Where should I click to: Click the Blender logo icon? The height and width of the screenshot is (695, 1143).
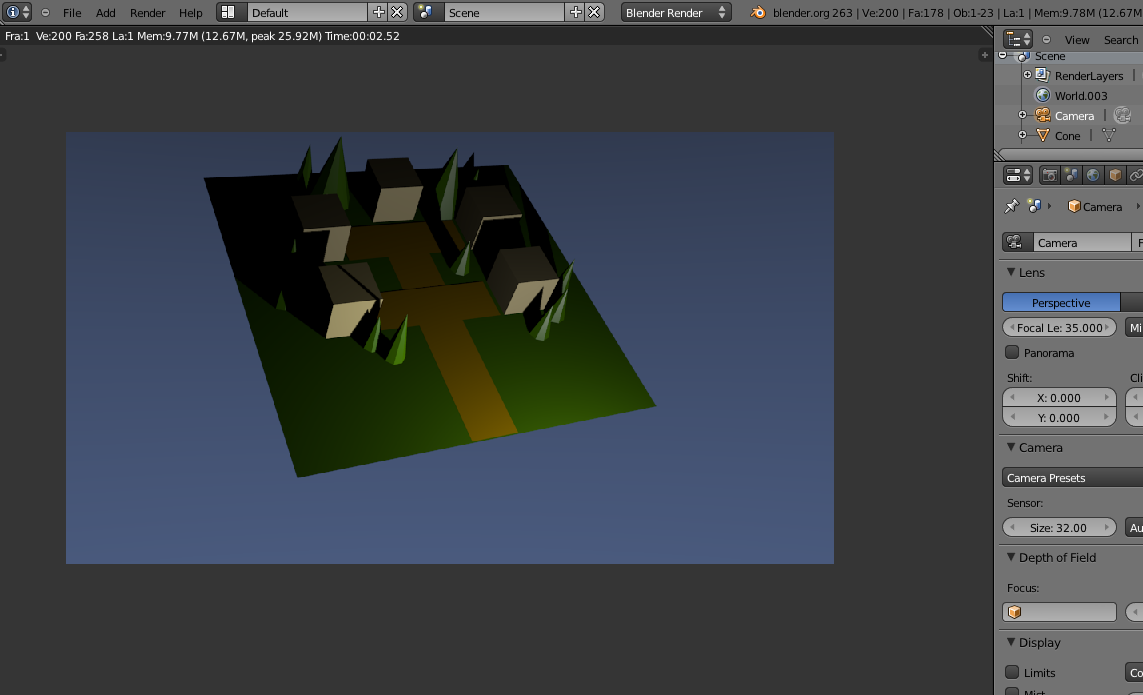tap(758, 12)
